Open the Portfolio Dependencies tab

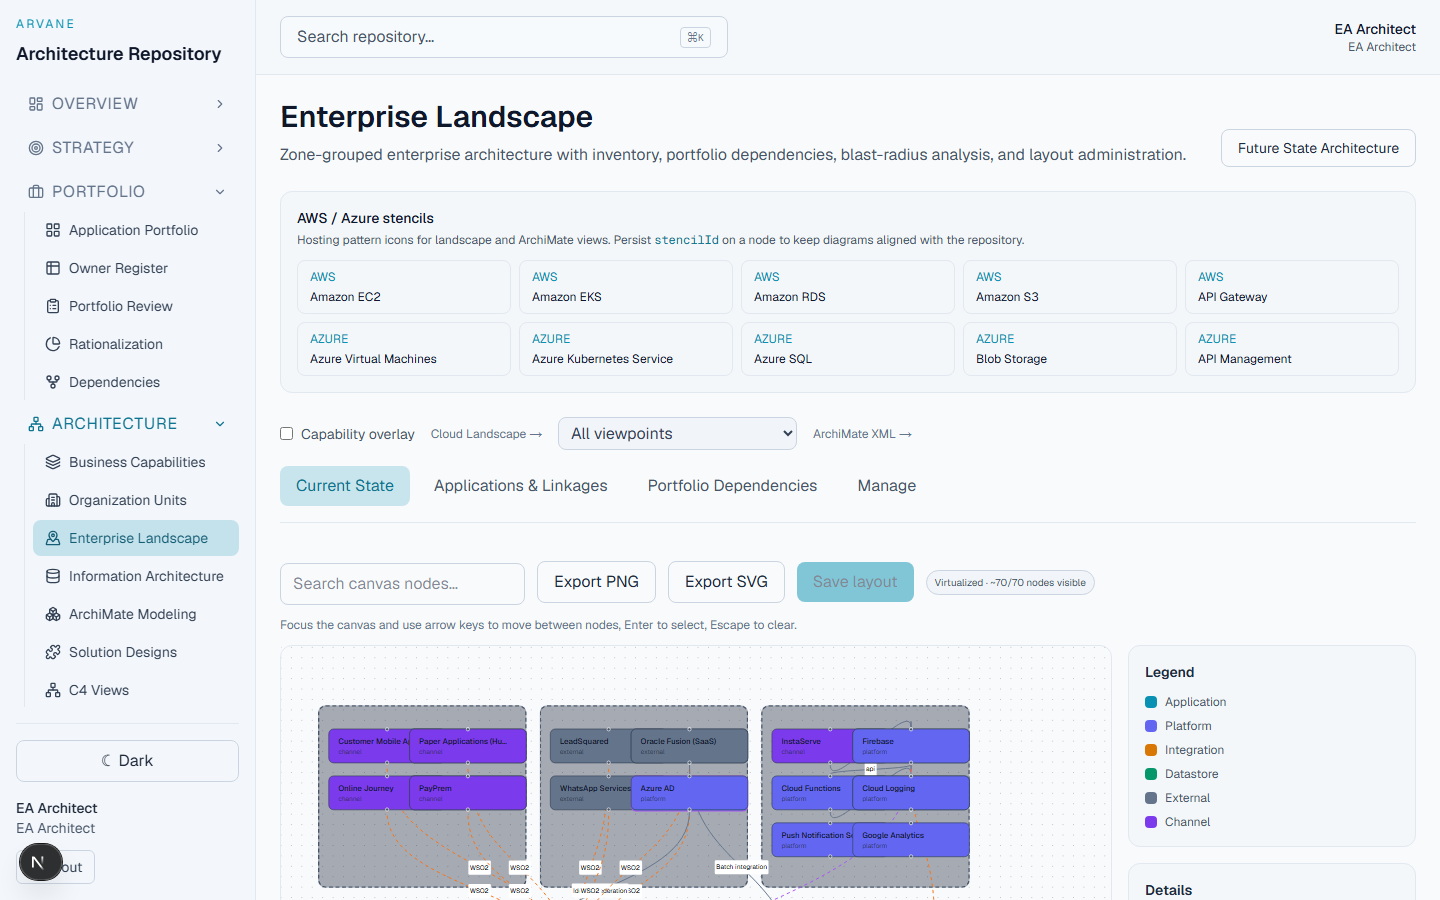point(732,486)
